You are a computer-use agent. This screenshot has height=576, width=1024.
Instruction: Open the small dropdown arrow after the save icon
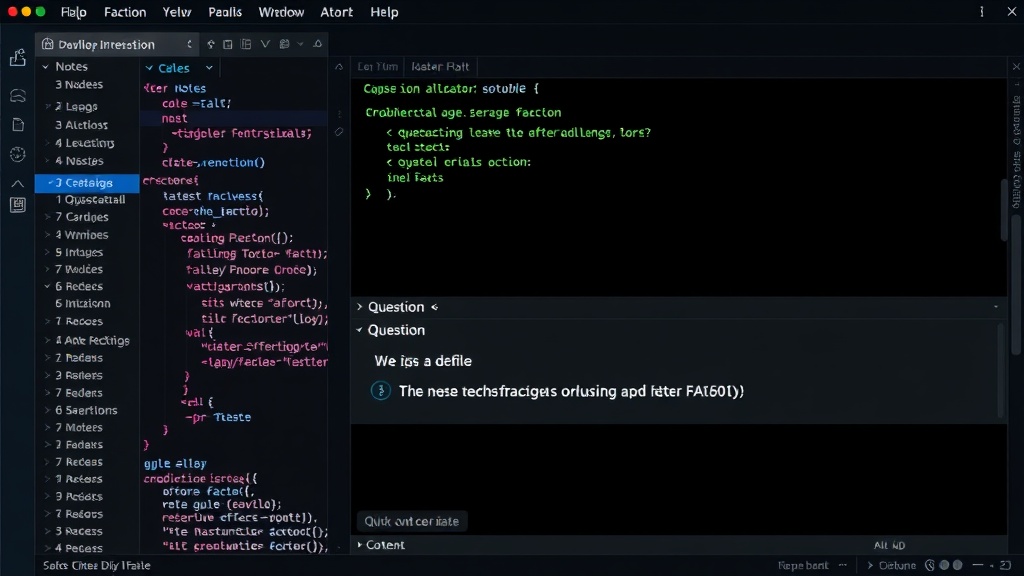300,44
